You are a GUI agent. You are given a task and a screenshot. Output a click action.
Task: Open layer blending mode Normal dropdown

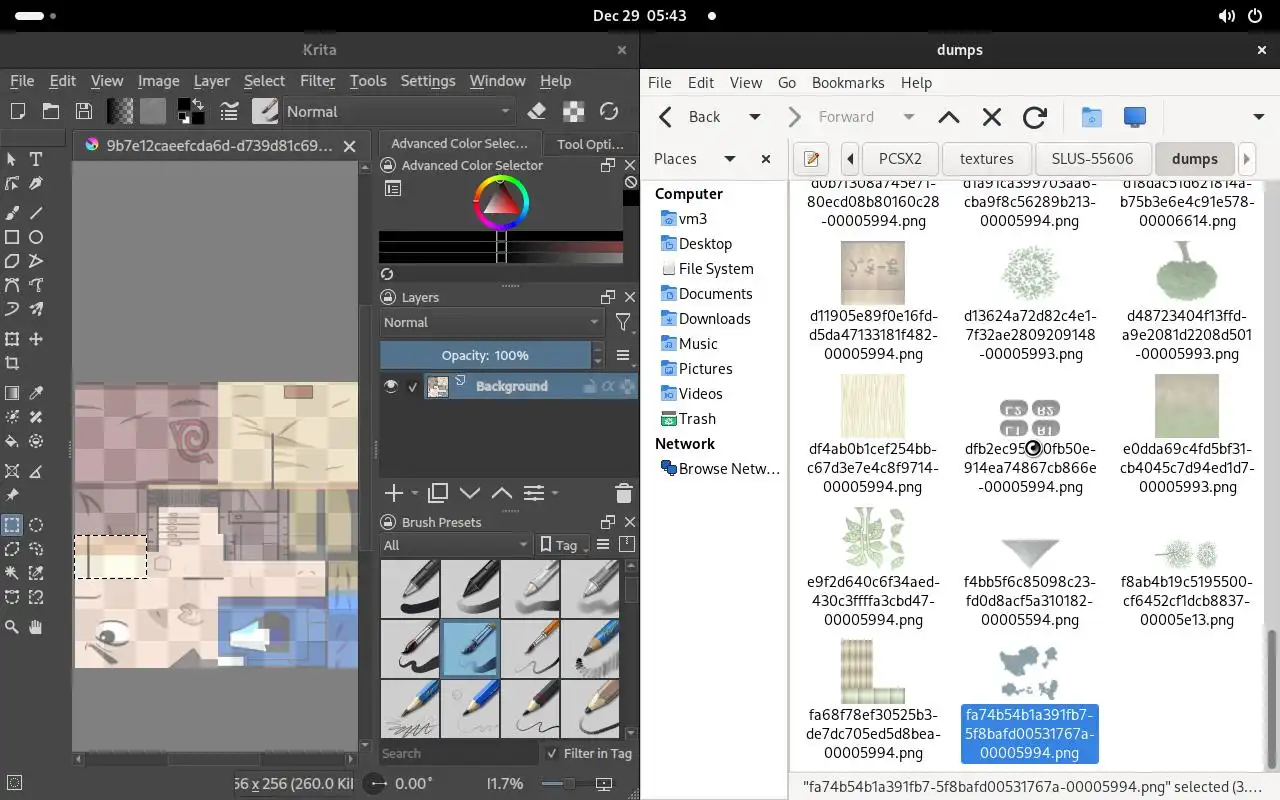coord(491,322)
